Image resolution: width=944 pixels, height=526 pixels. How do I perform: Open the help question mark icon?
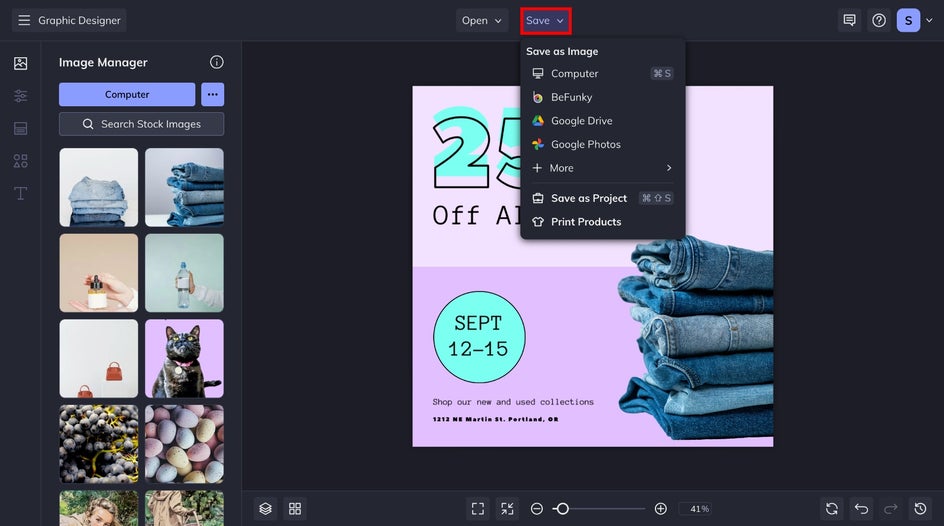[879, 20]
